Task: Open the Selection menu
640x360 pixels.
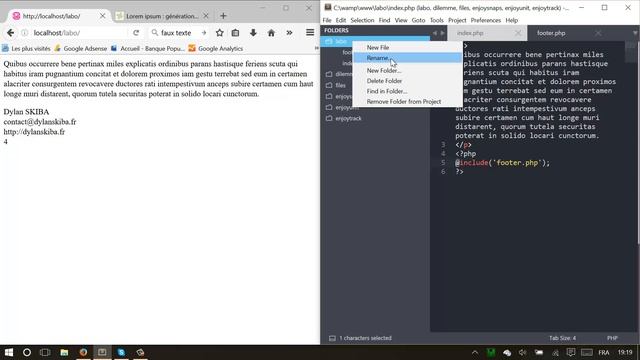Action: pyautogui.click(x=362, y=20)
